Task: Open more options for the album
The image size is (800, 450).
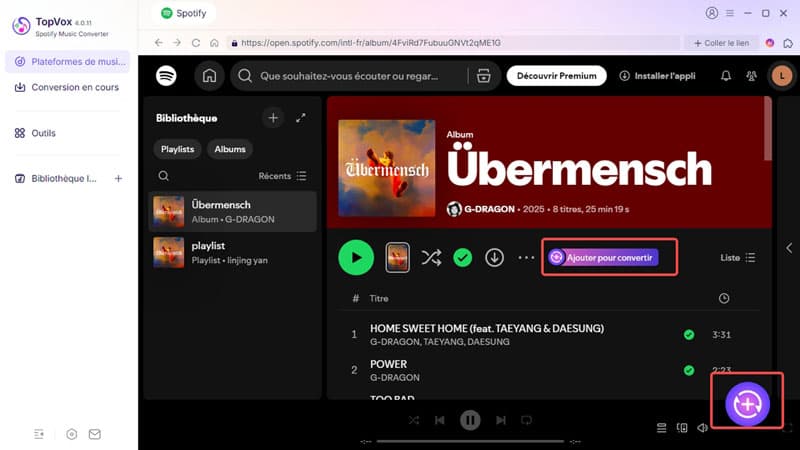Action: (526, 258)
